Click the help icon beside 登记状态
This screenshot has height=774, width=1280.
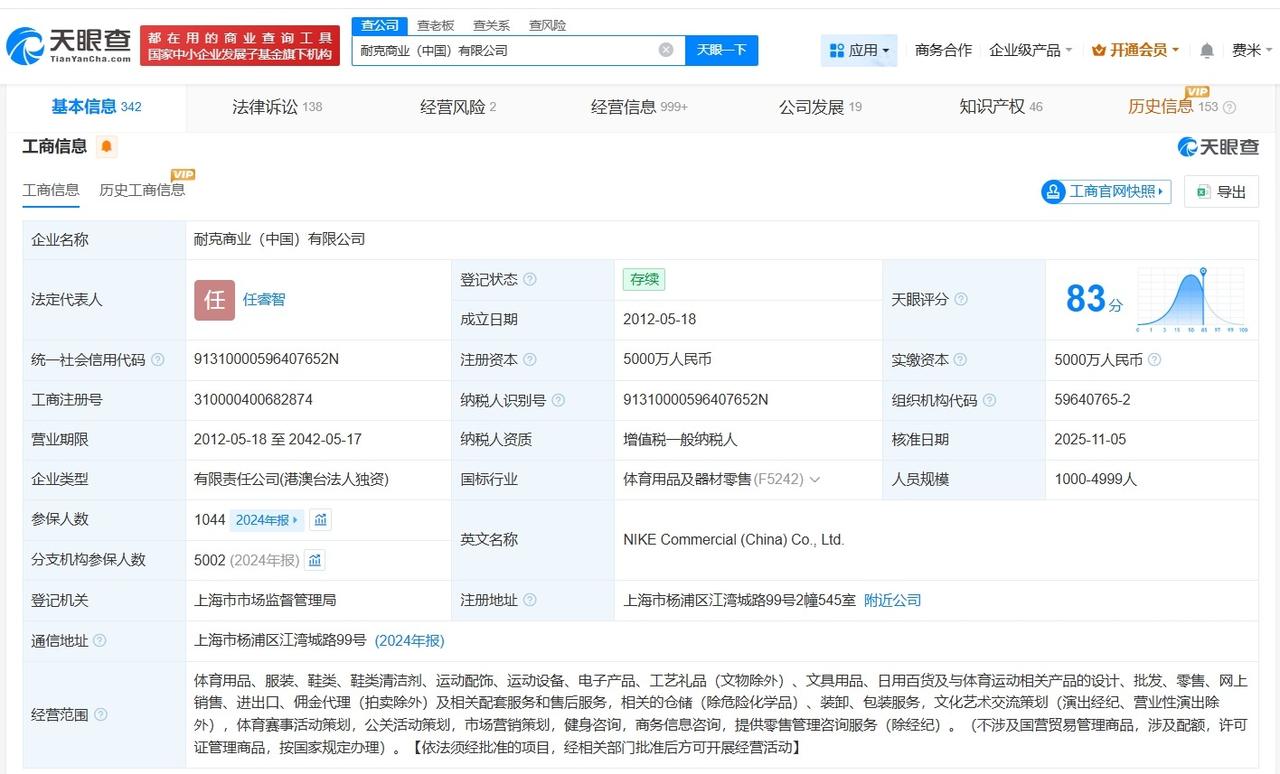click(x=530, y=280)
